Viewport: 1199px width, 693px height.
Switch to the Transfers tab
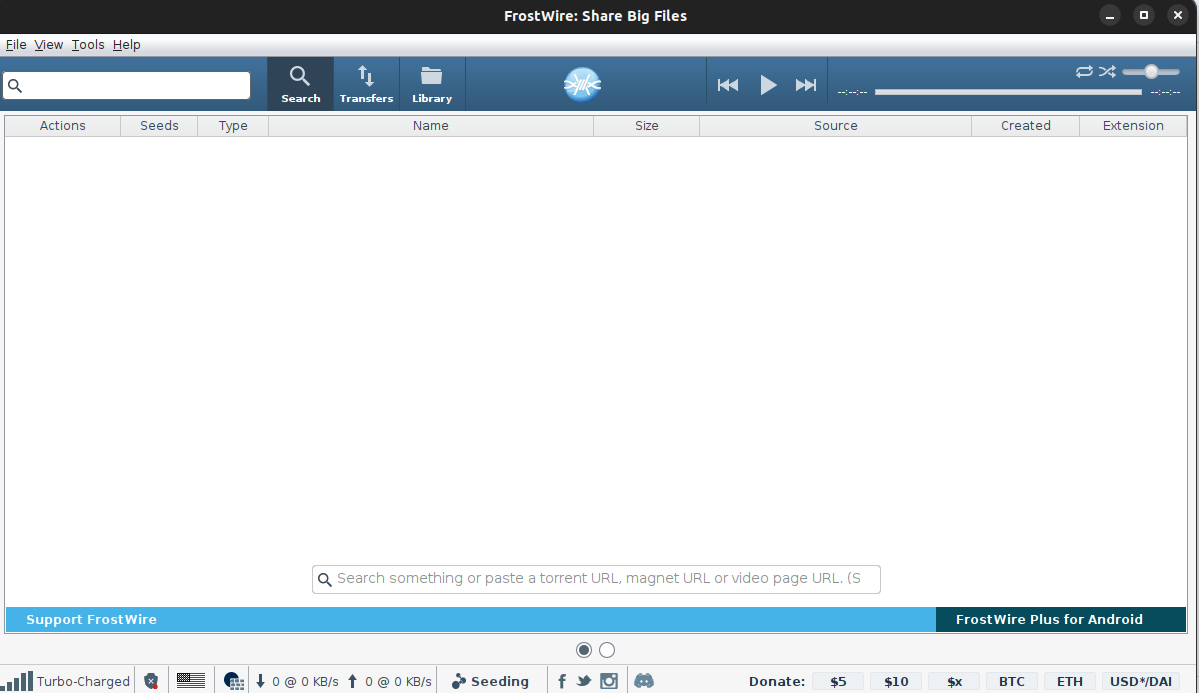click(x=366, y=84)
